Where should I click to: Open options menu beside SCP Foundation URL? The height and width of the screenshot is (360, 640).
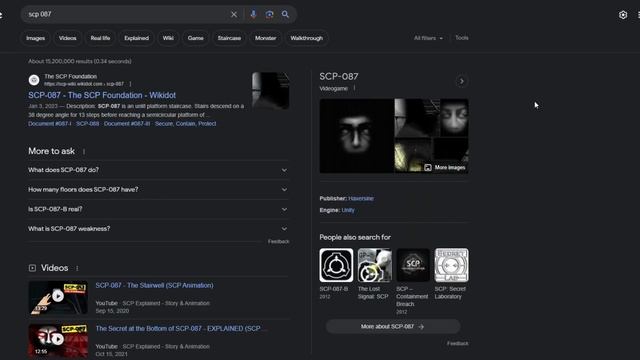point(131,84)
